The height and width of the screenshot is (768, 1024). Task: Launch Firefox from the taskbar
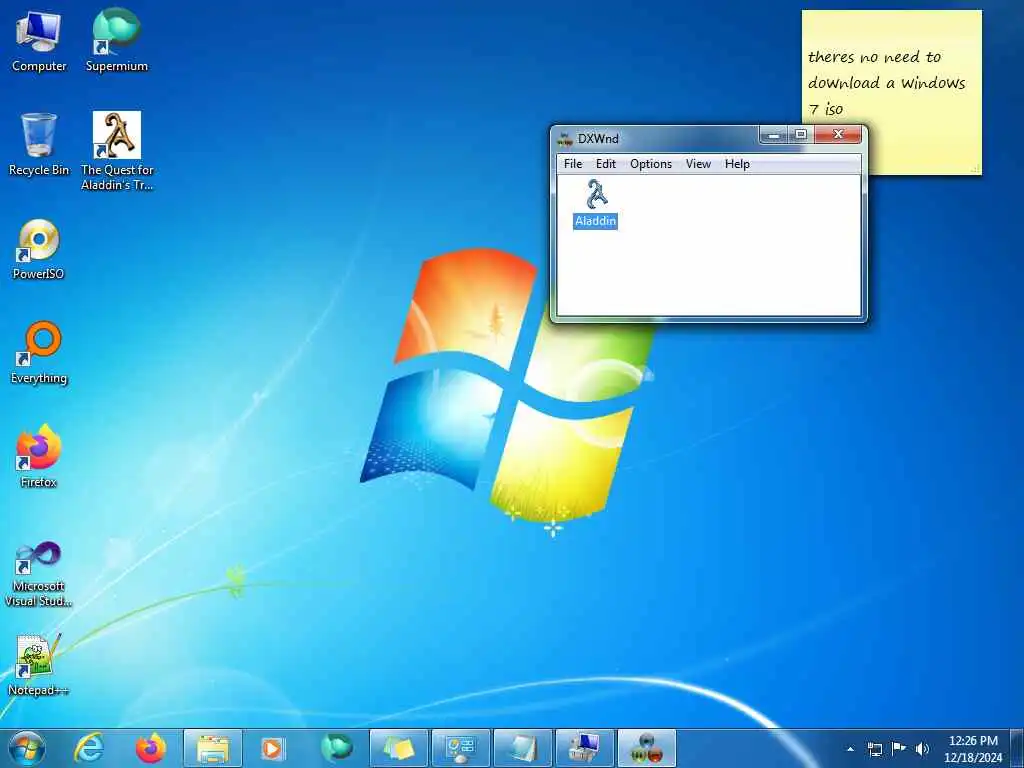(x=150, y=748)
